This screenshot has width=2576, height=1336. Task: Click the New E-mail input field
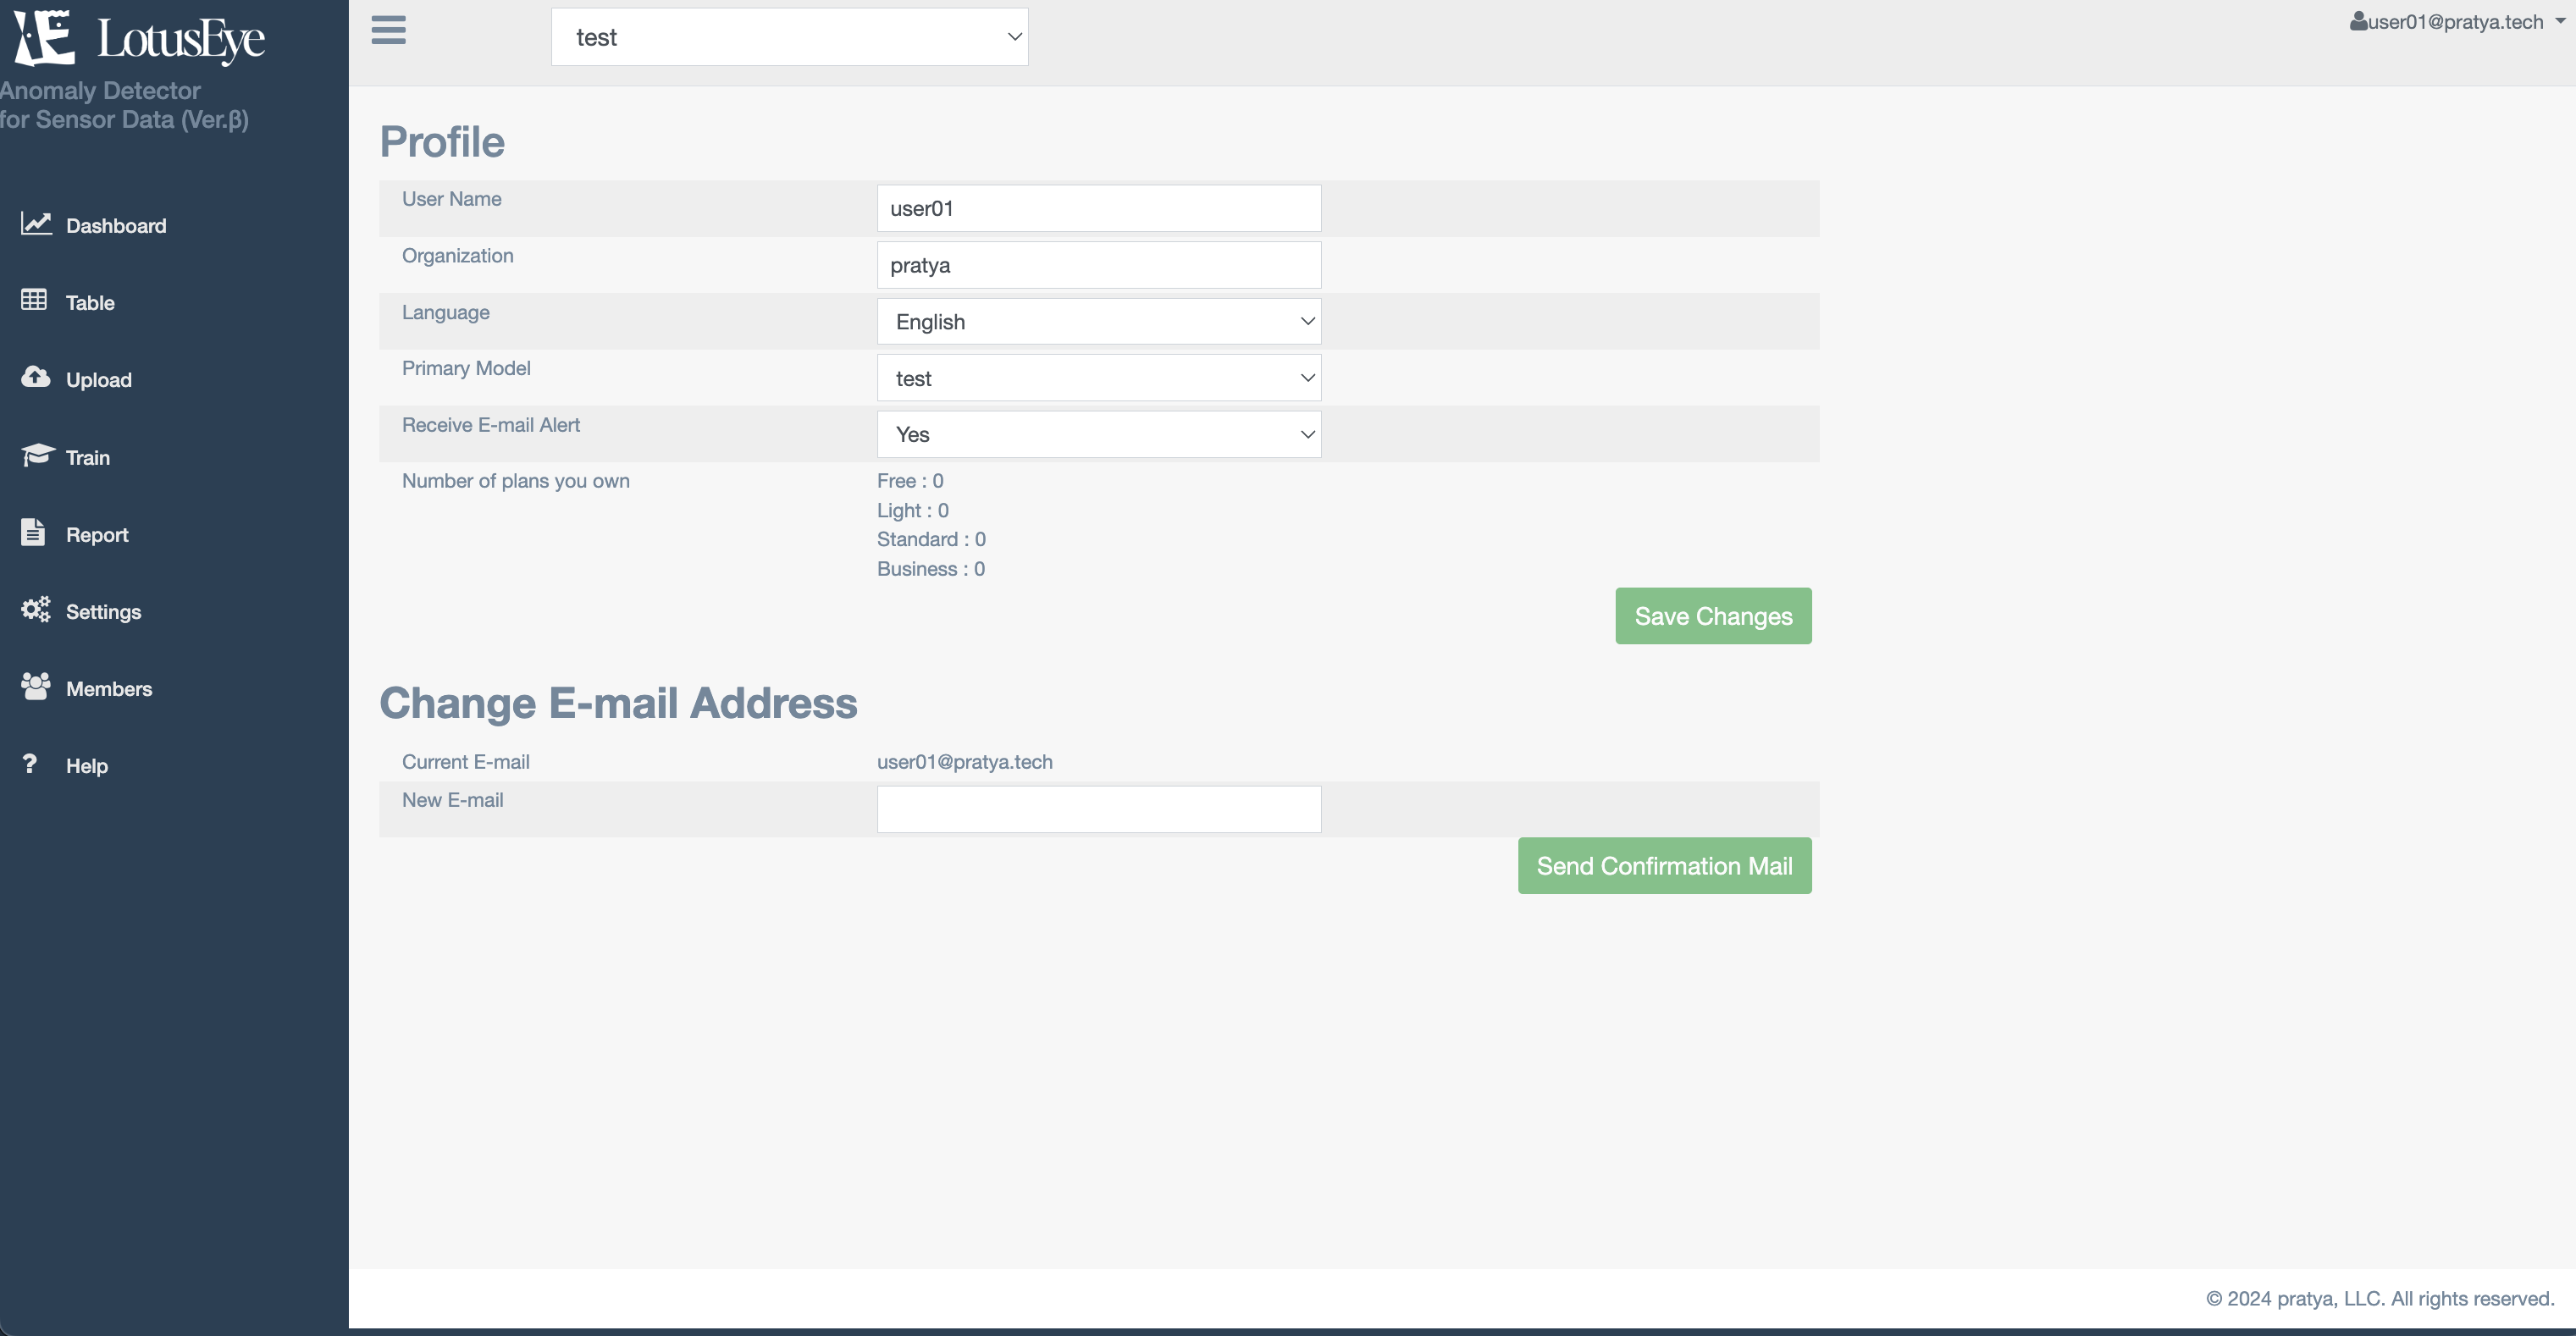coord(1098,809)
